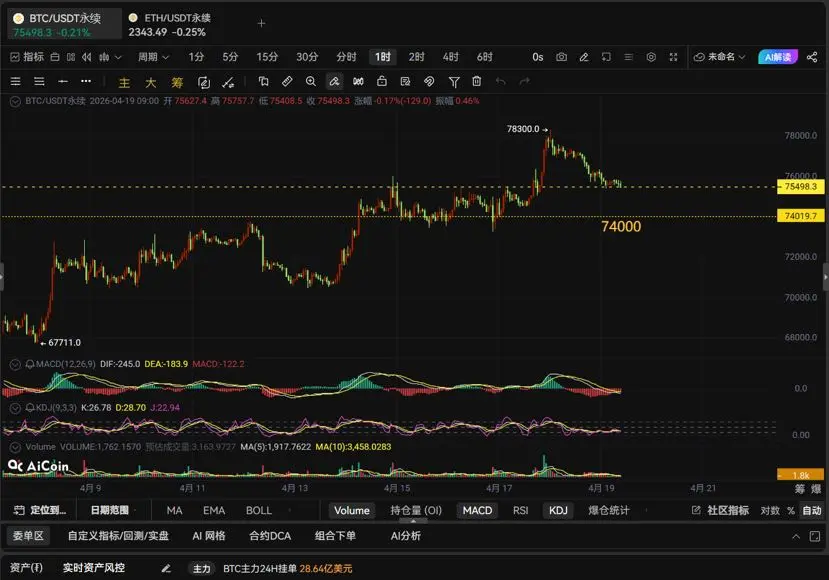Open 日期范围 date range selector
829x580 pixels.
click(x=109, y=510)
